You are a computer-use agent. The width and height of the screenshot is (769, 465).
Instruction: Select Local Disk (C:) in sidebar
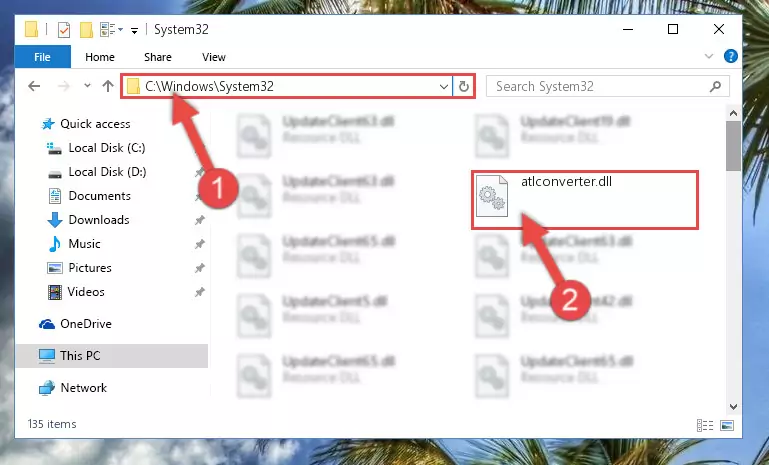106,148
